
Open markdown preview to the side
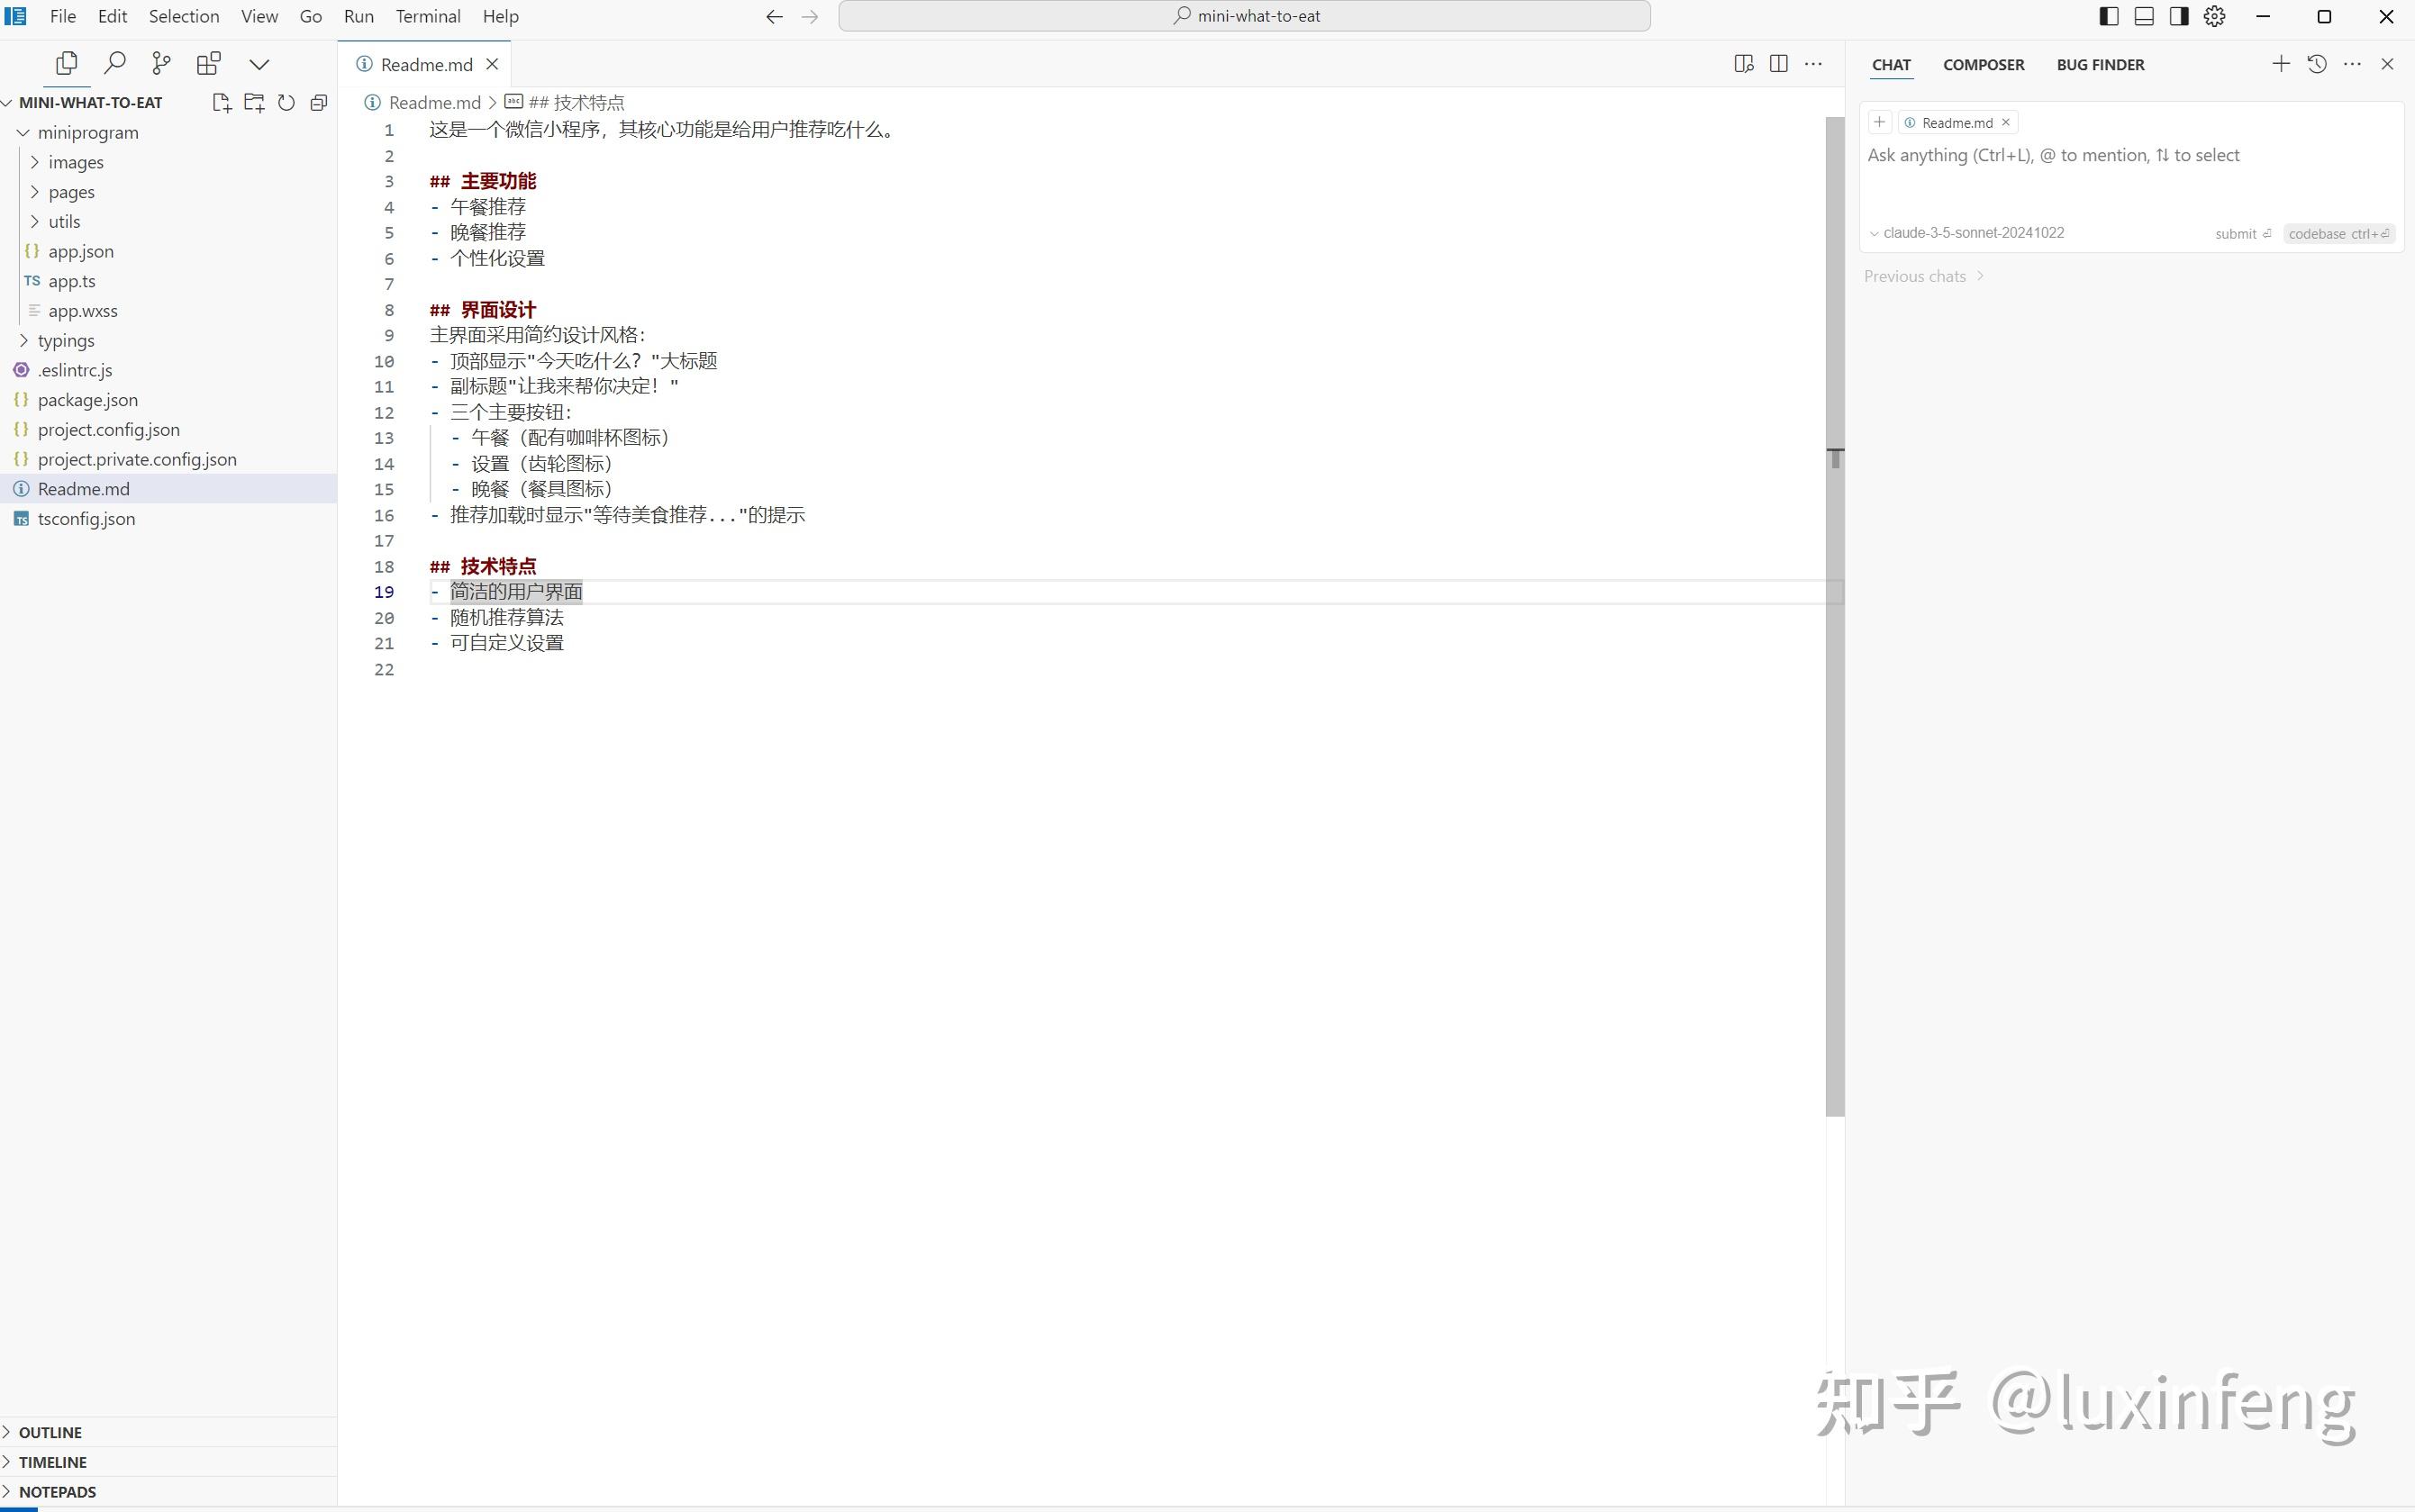(1743, 64)
